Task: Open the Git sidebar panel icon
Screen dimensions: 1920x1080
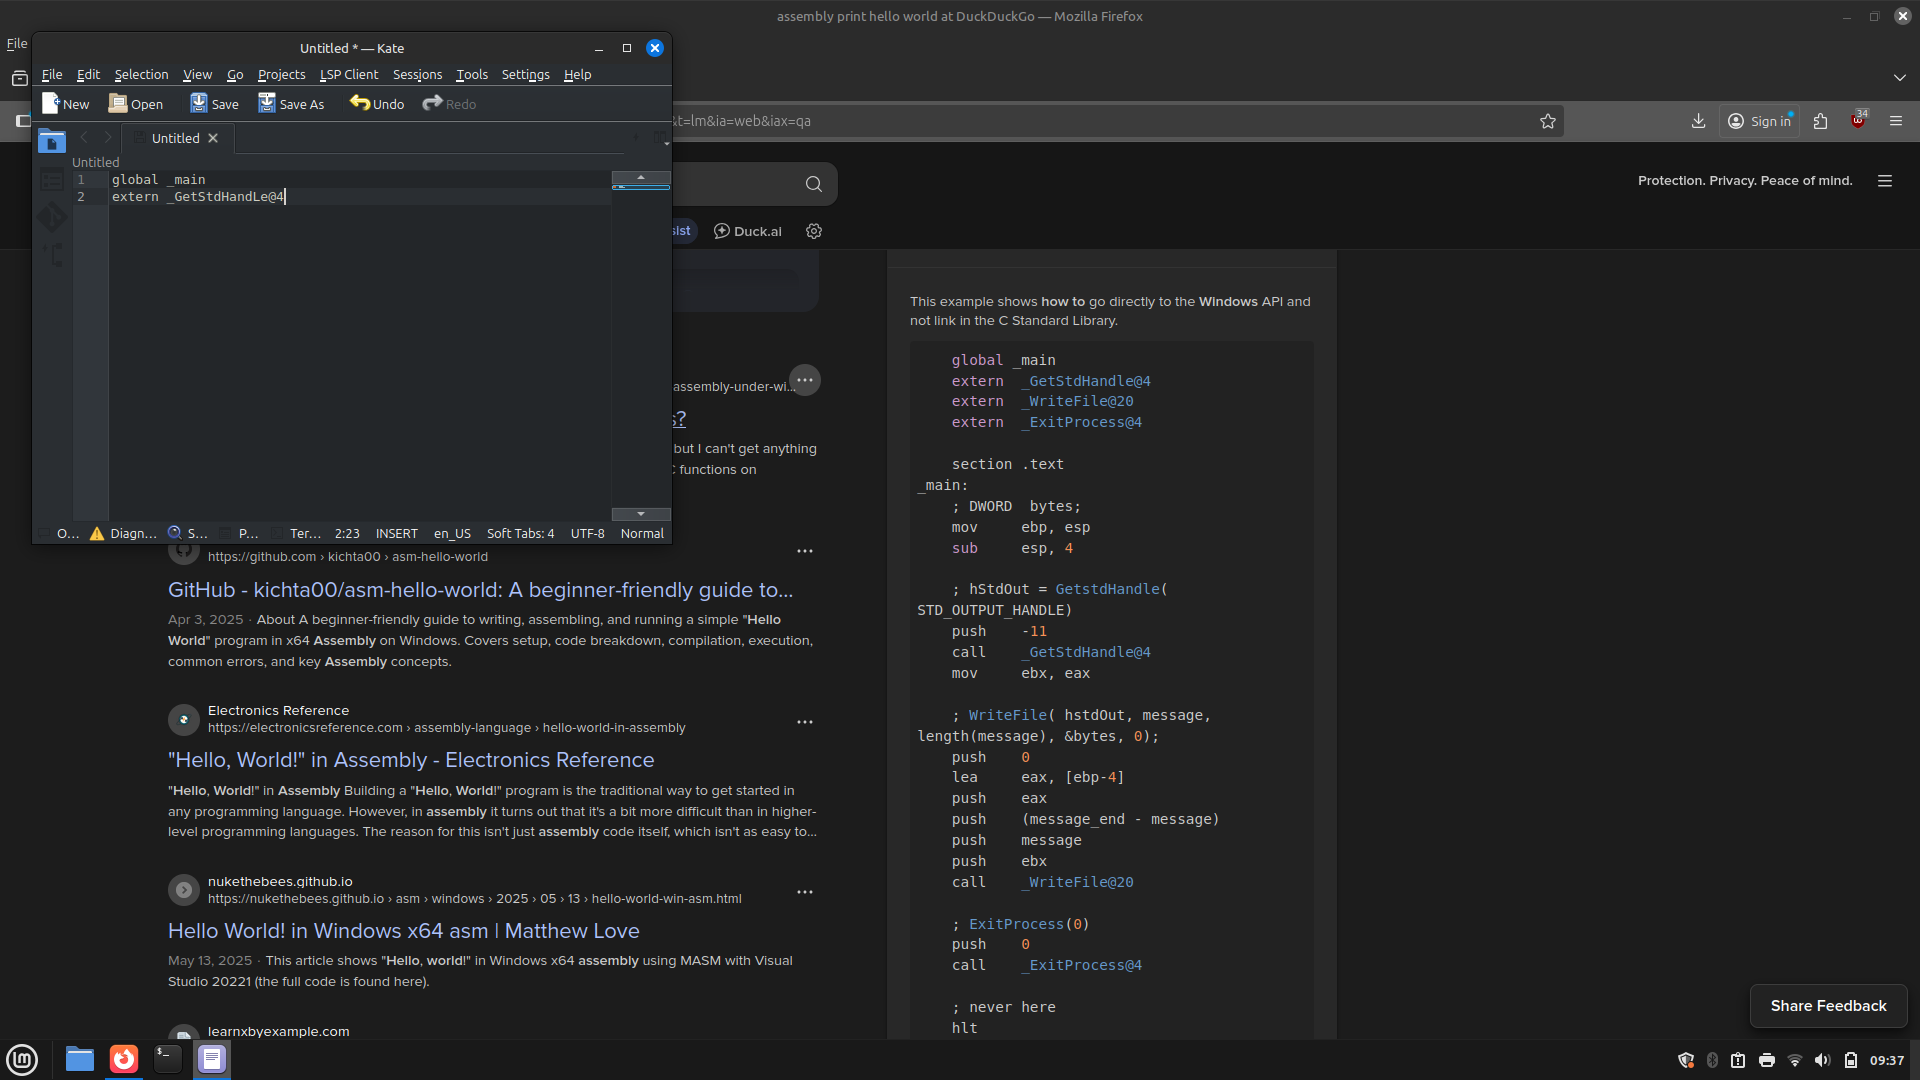Action: 52,217
